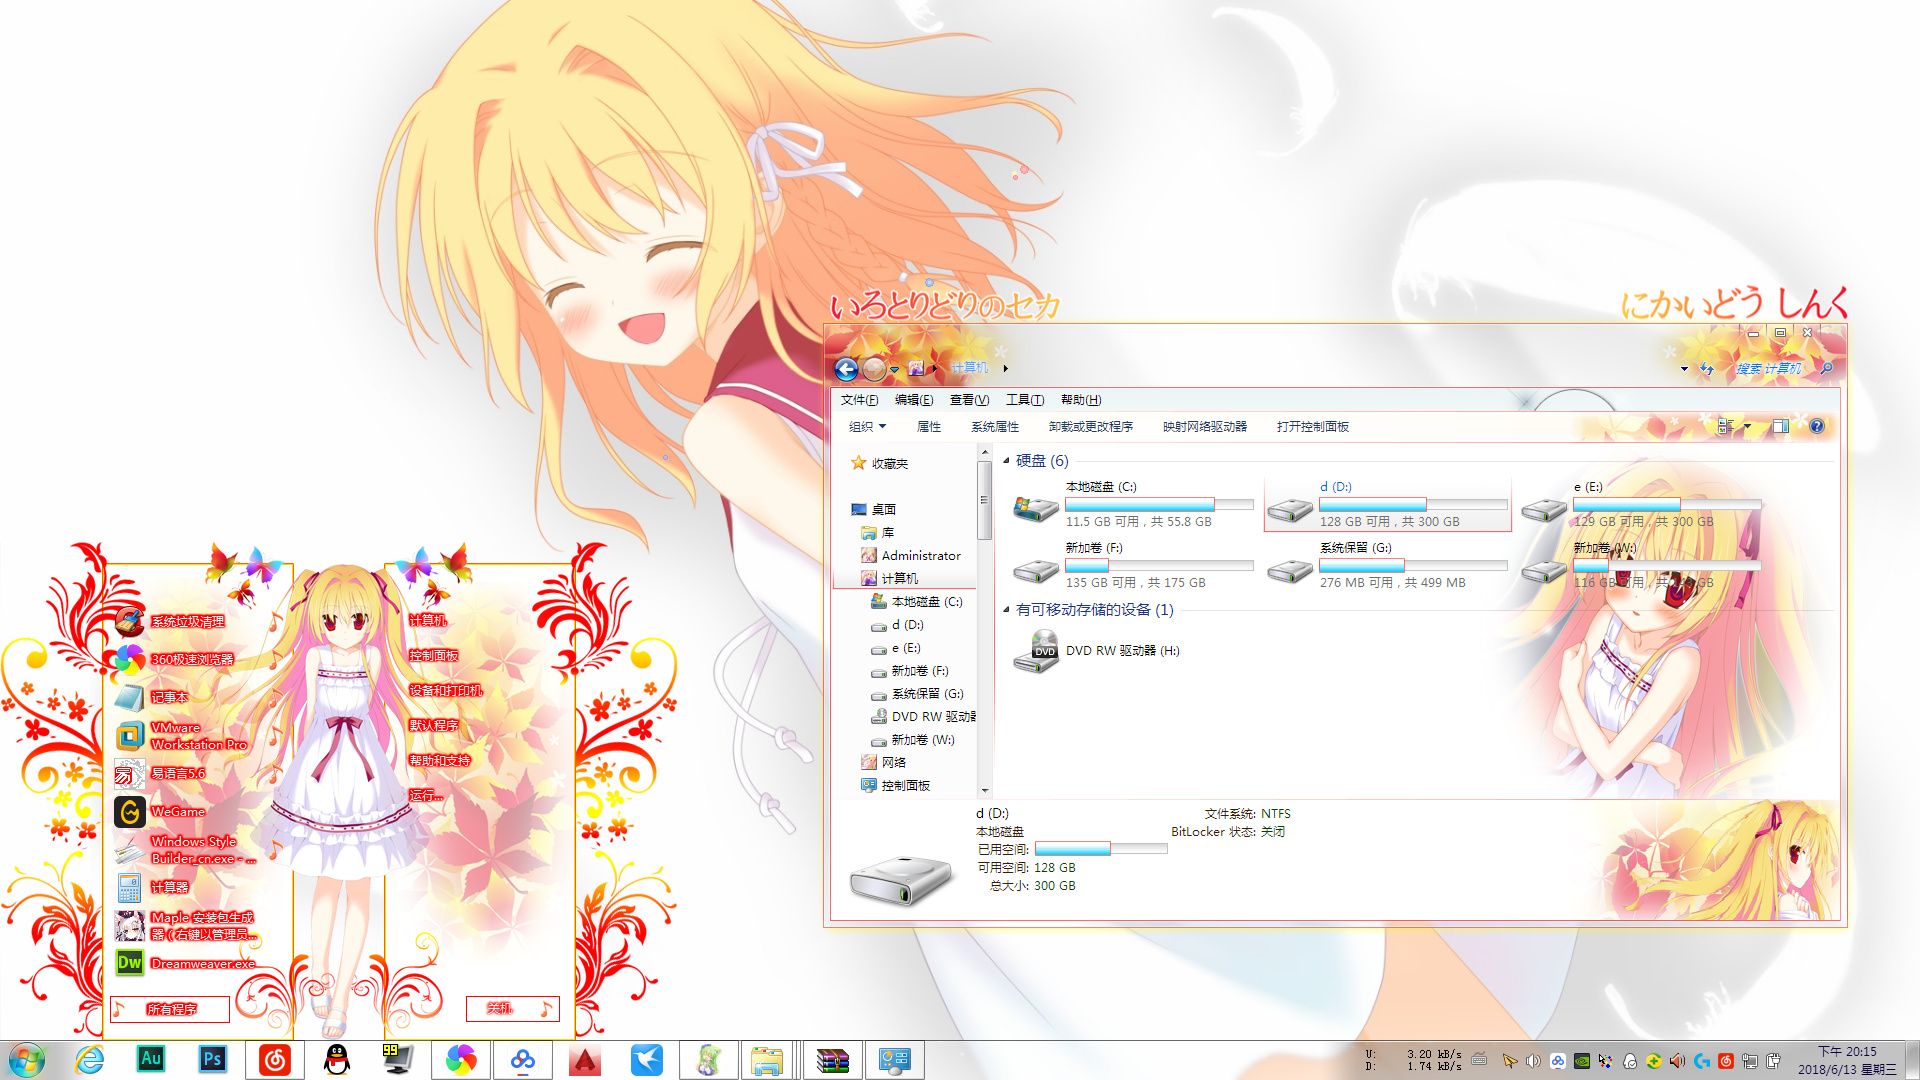Select 收藏夹 in the navigation pane

point(879,464)
